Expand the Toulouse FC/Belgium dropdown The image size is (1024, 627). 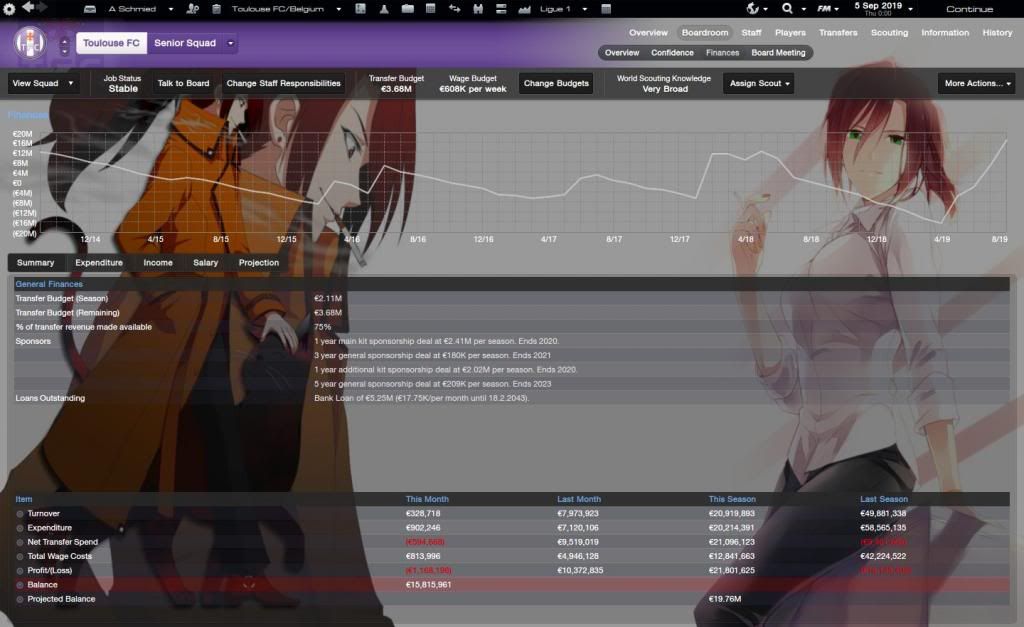point(338,9)
